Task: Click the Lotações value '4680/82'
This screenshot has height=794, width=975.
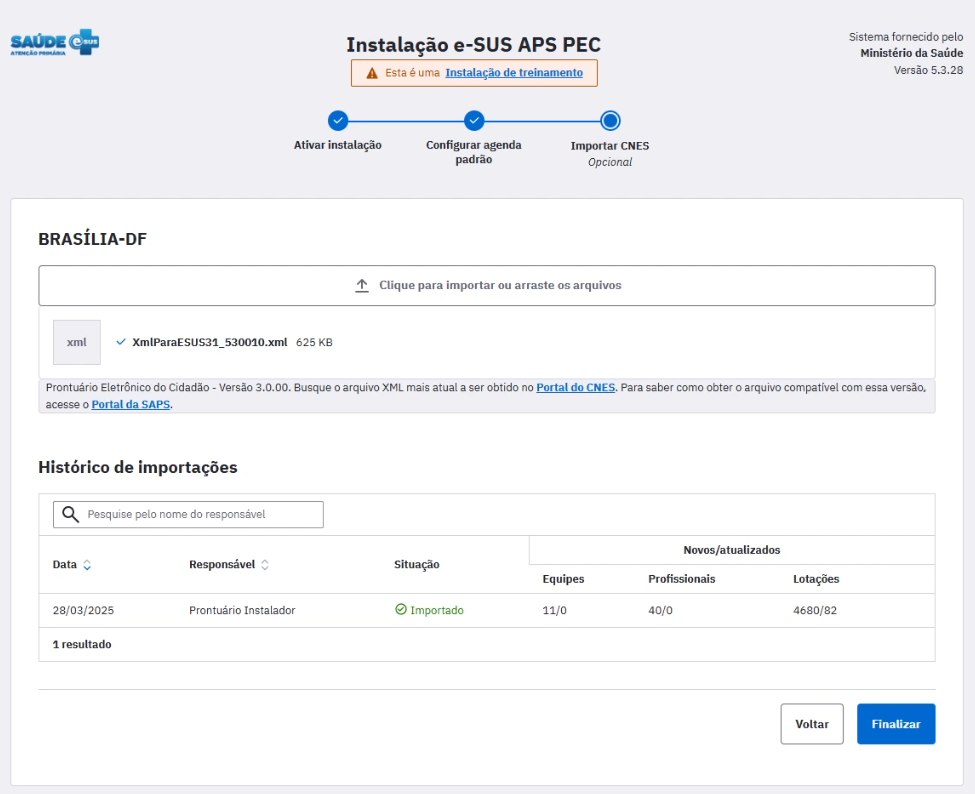Action: [815, 611]
